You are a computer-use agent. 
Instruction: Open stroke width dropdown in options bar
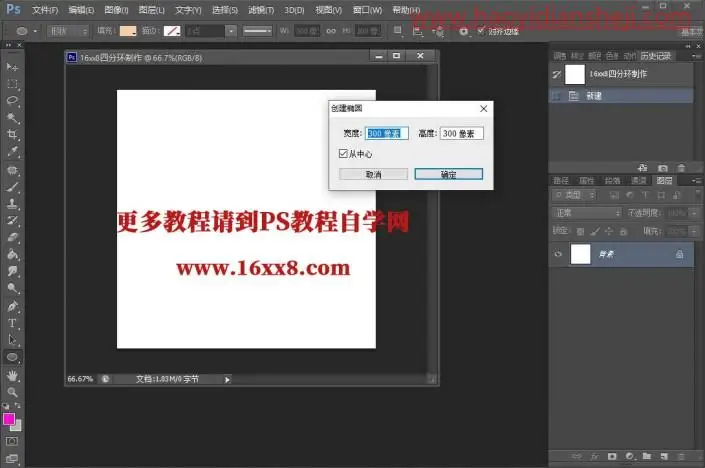231,31
